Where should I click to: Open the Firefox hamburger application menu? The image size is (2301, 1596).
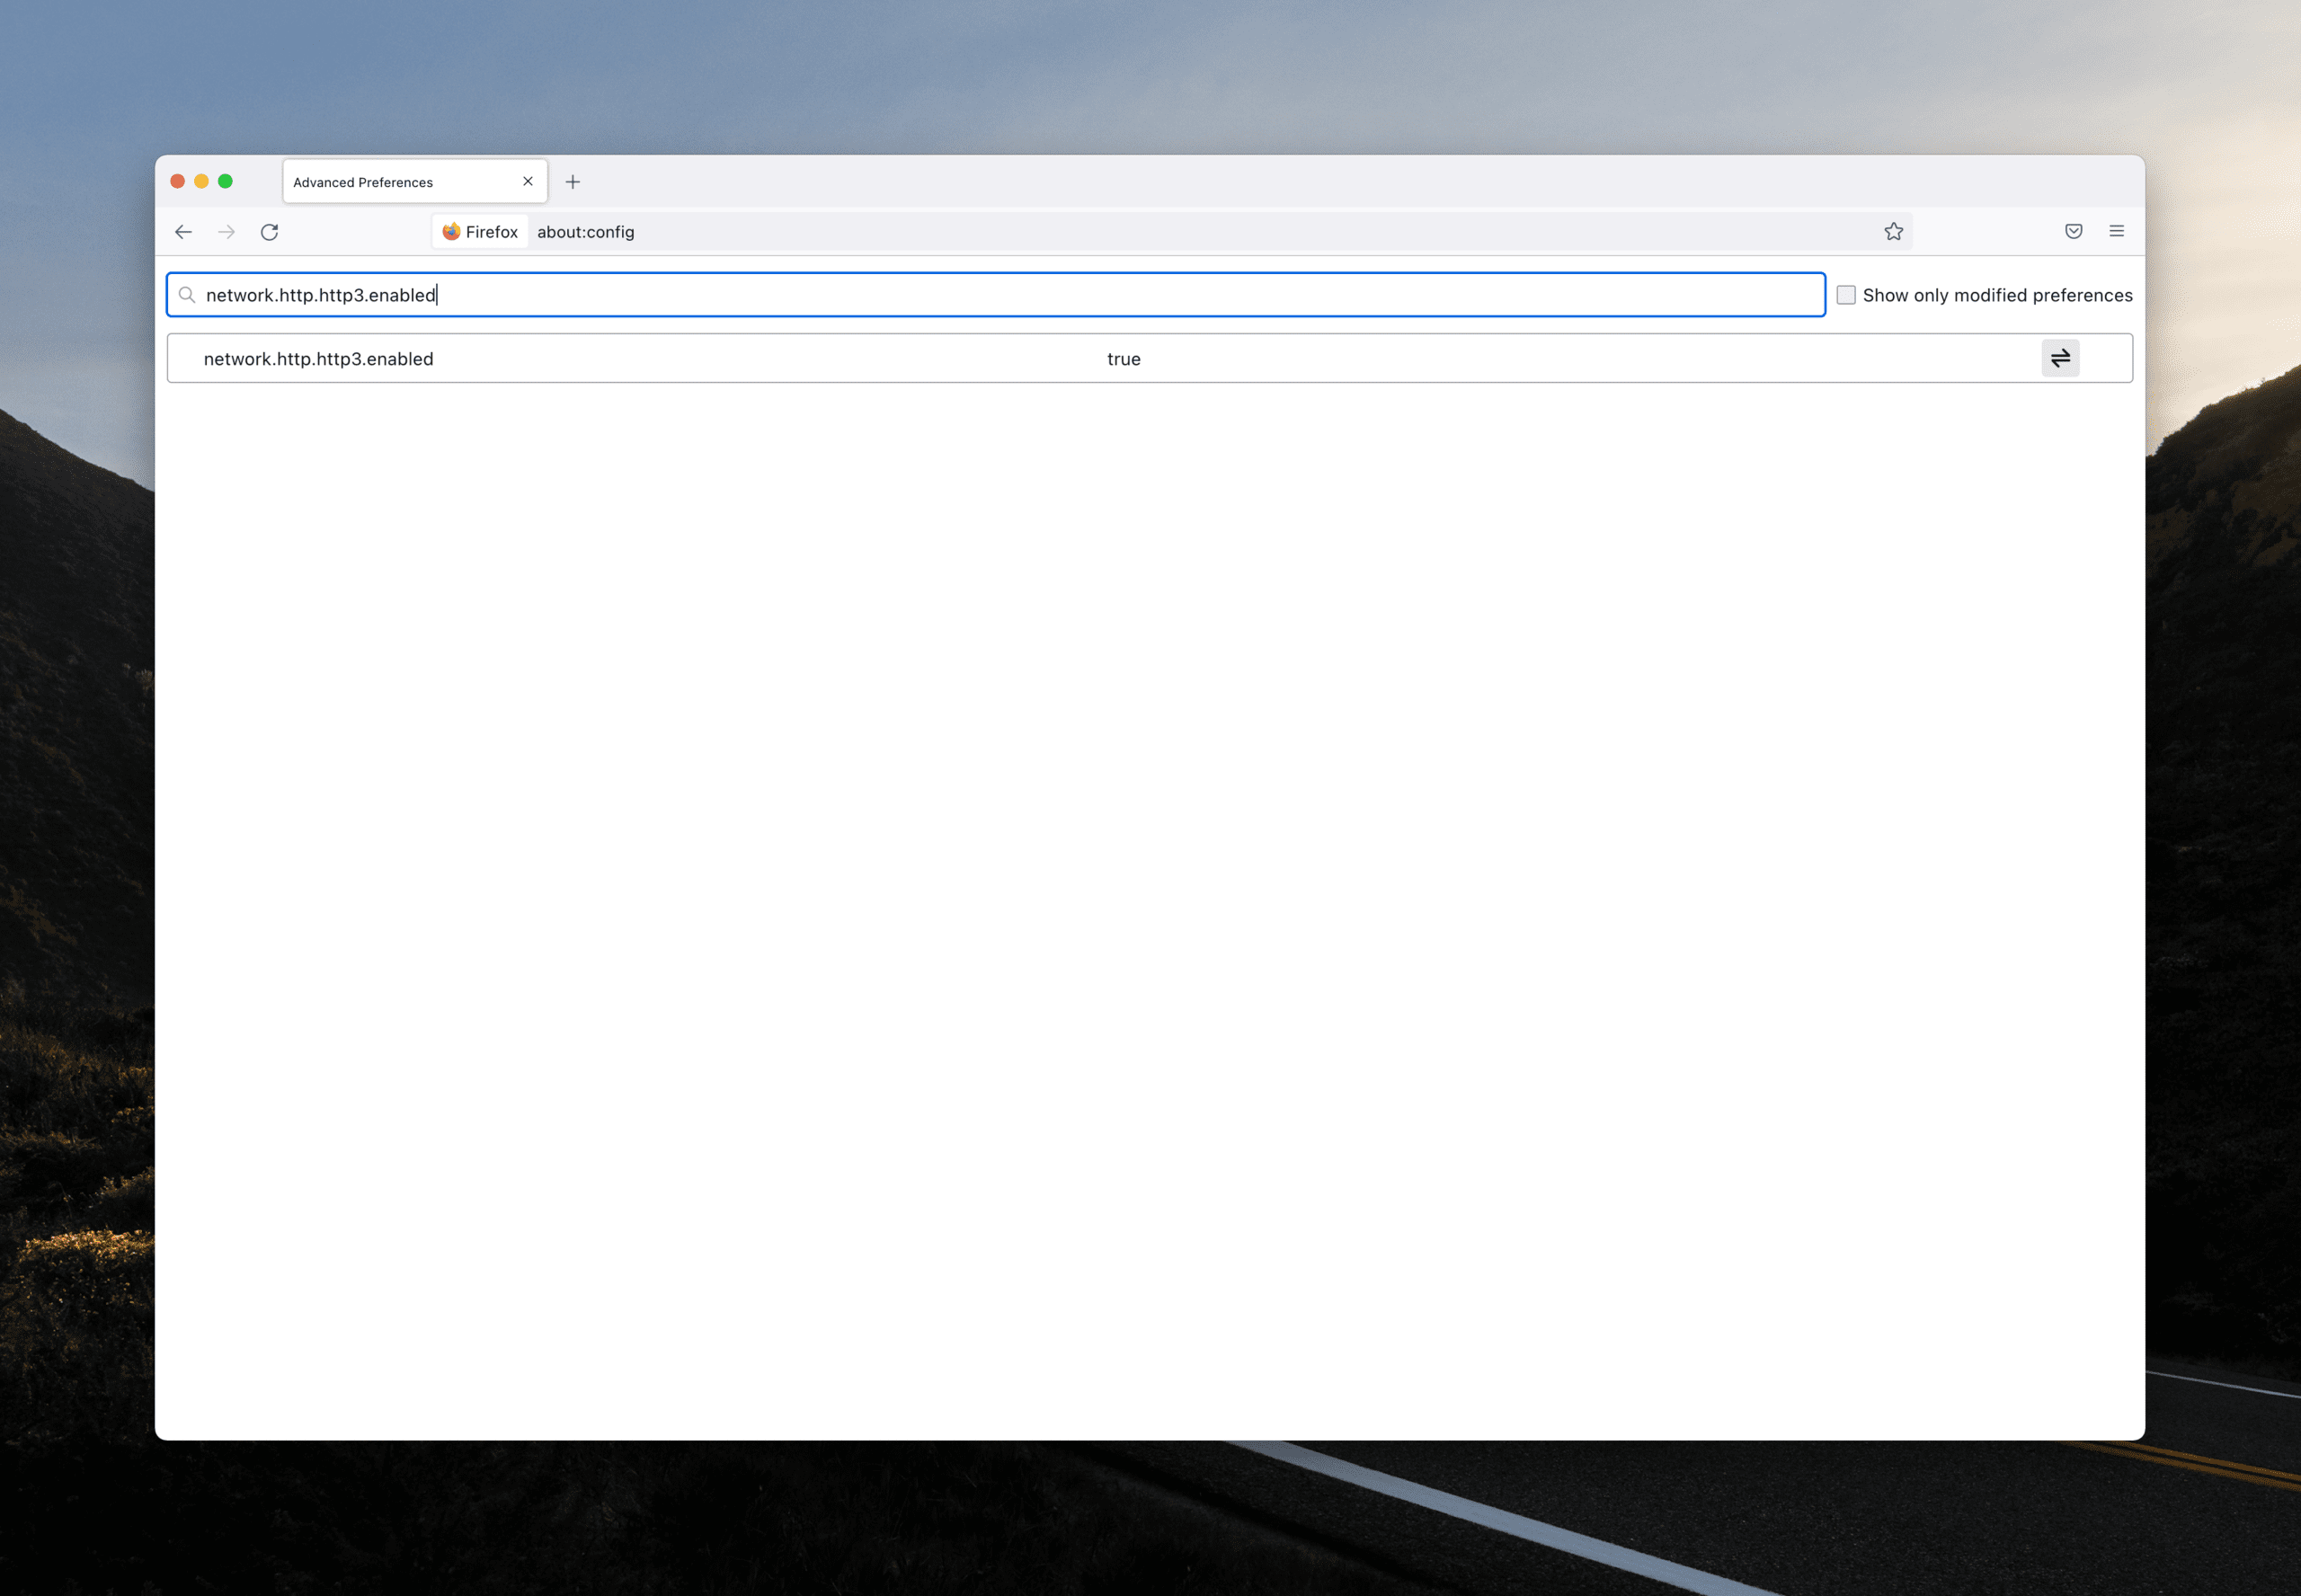click(x=2116, y=232)
